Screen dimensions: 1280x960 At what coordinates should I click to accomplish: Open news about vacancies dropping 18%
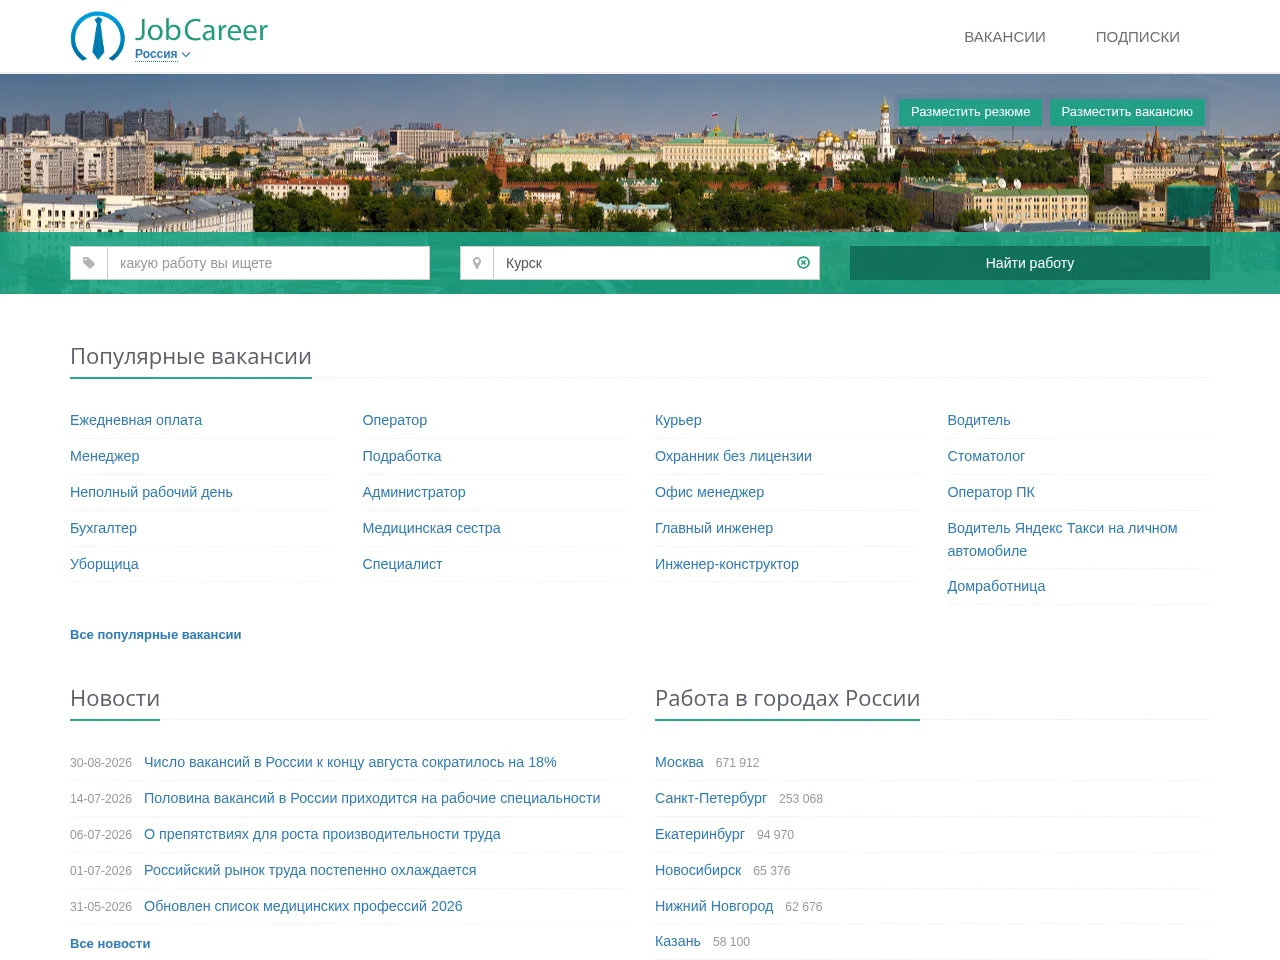pos(350,762)
